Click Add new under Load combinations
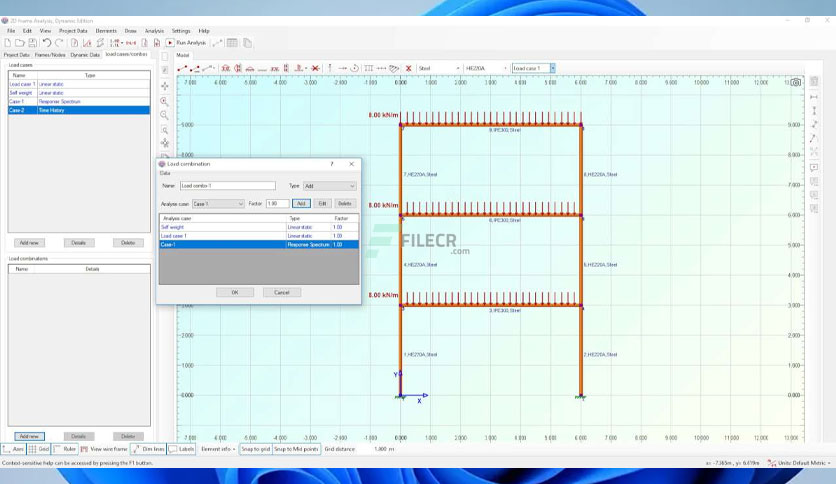 click(x=29, y=437)
